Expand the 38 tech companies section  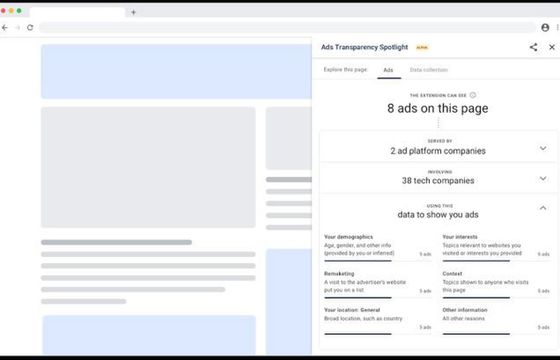[x=438, y=178]
